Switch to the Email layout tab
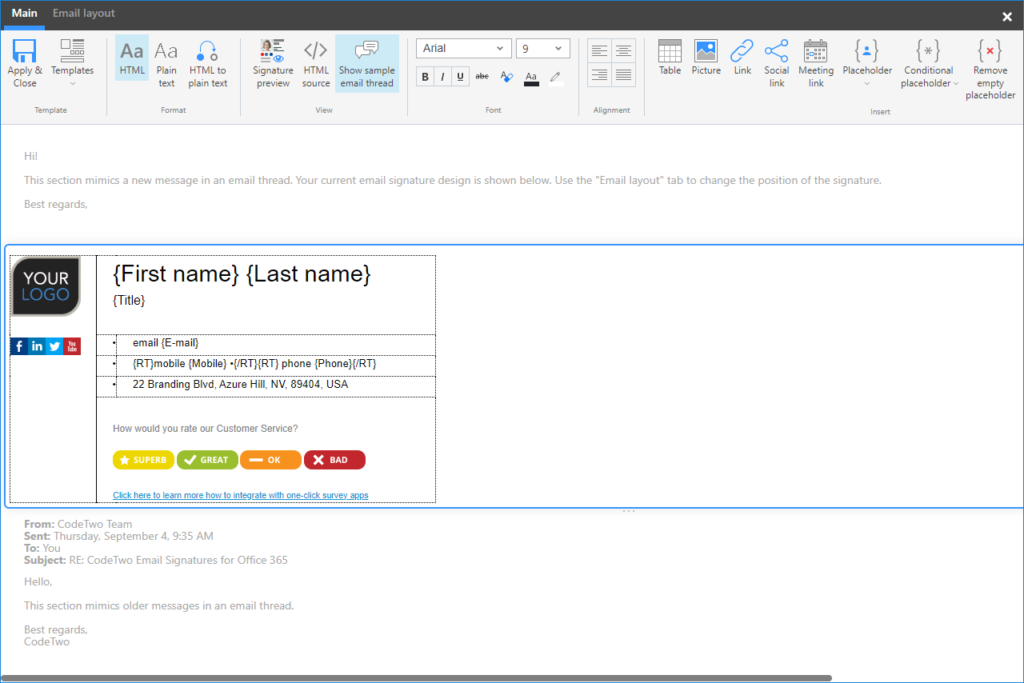The height and width of the screenshot is (683, 1024). point(83,14)
